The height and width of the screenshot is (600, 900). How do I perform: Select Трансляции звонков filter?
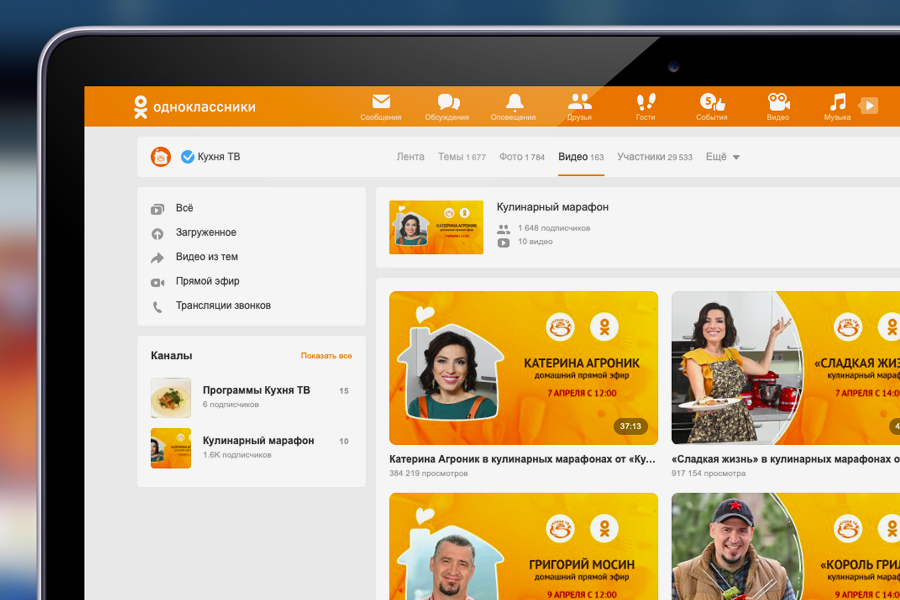pos(223,305)
